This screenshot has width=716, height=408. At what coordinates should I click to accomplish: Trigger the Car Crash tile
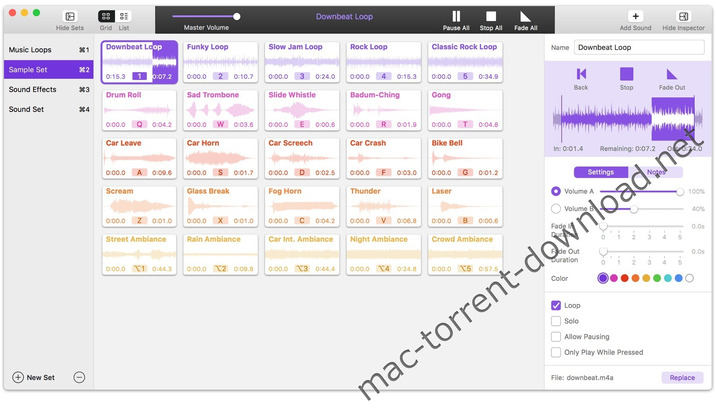point(384,159)
